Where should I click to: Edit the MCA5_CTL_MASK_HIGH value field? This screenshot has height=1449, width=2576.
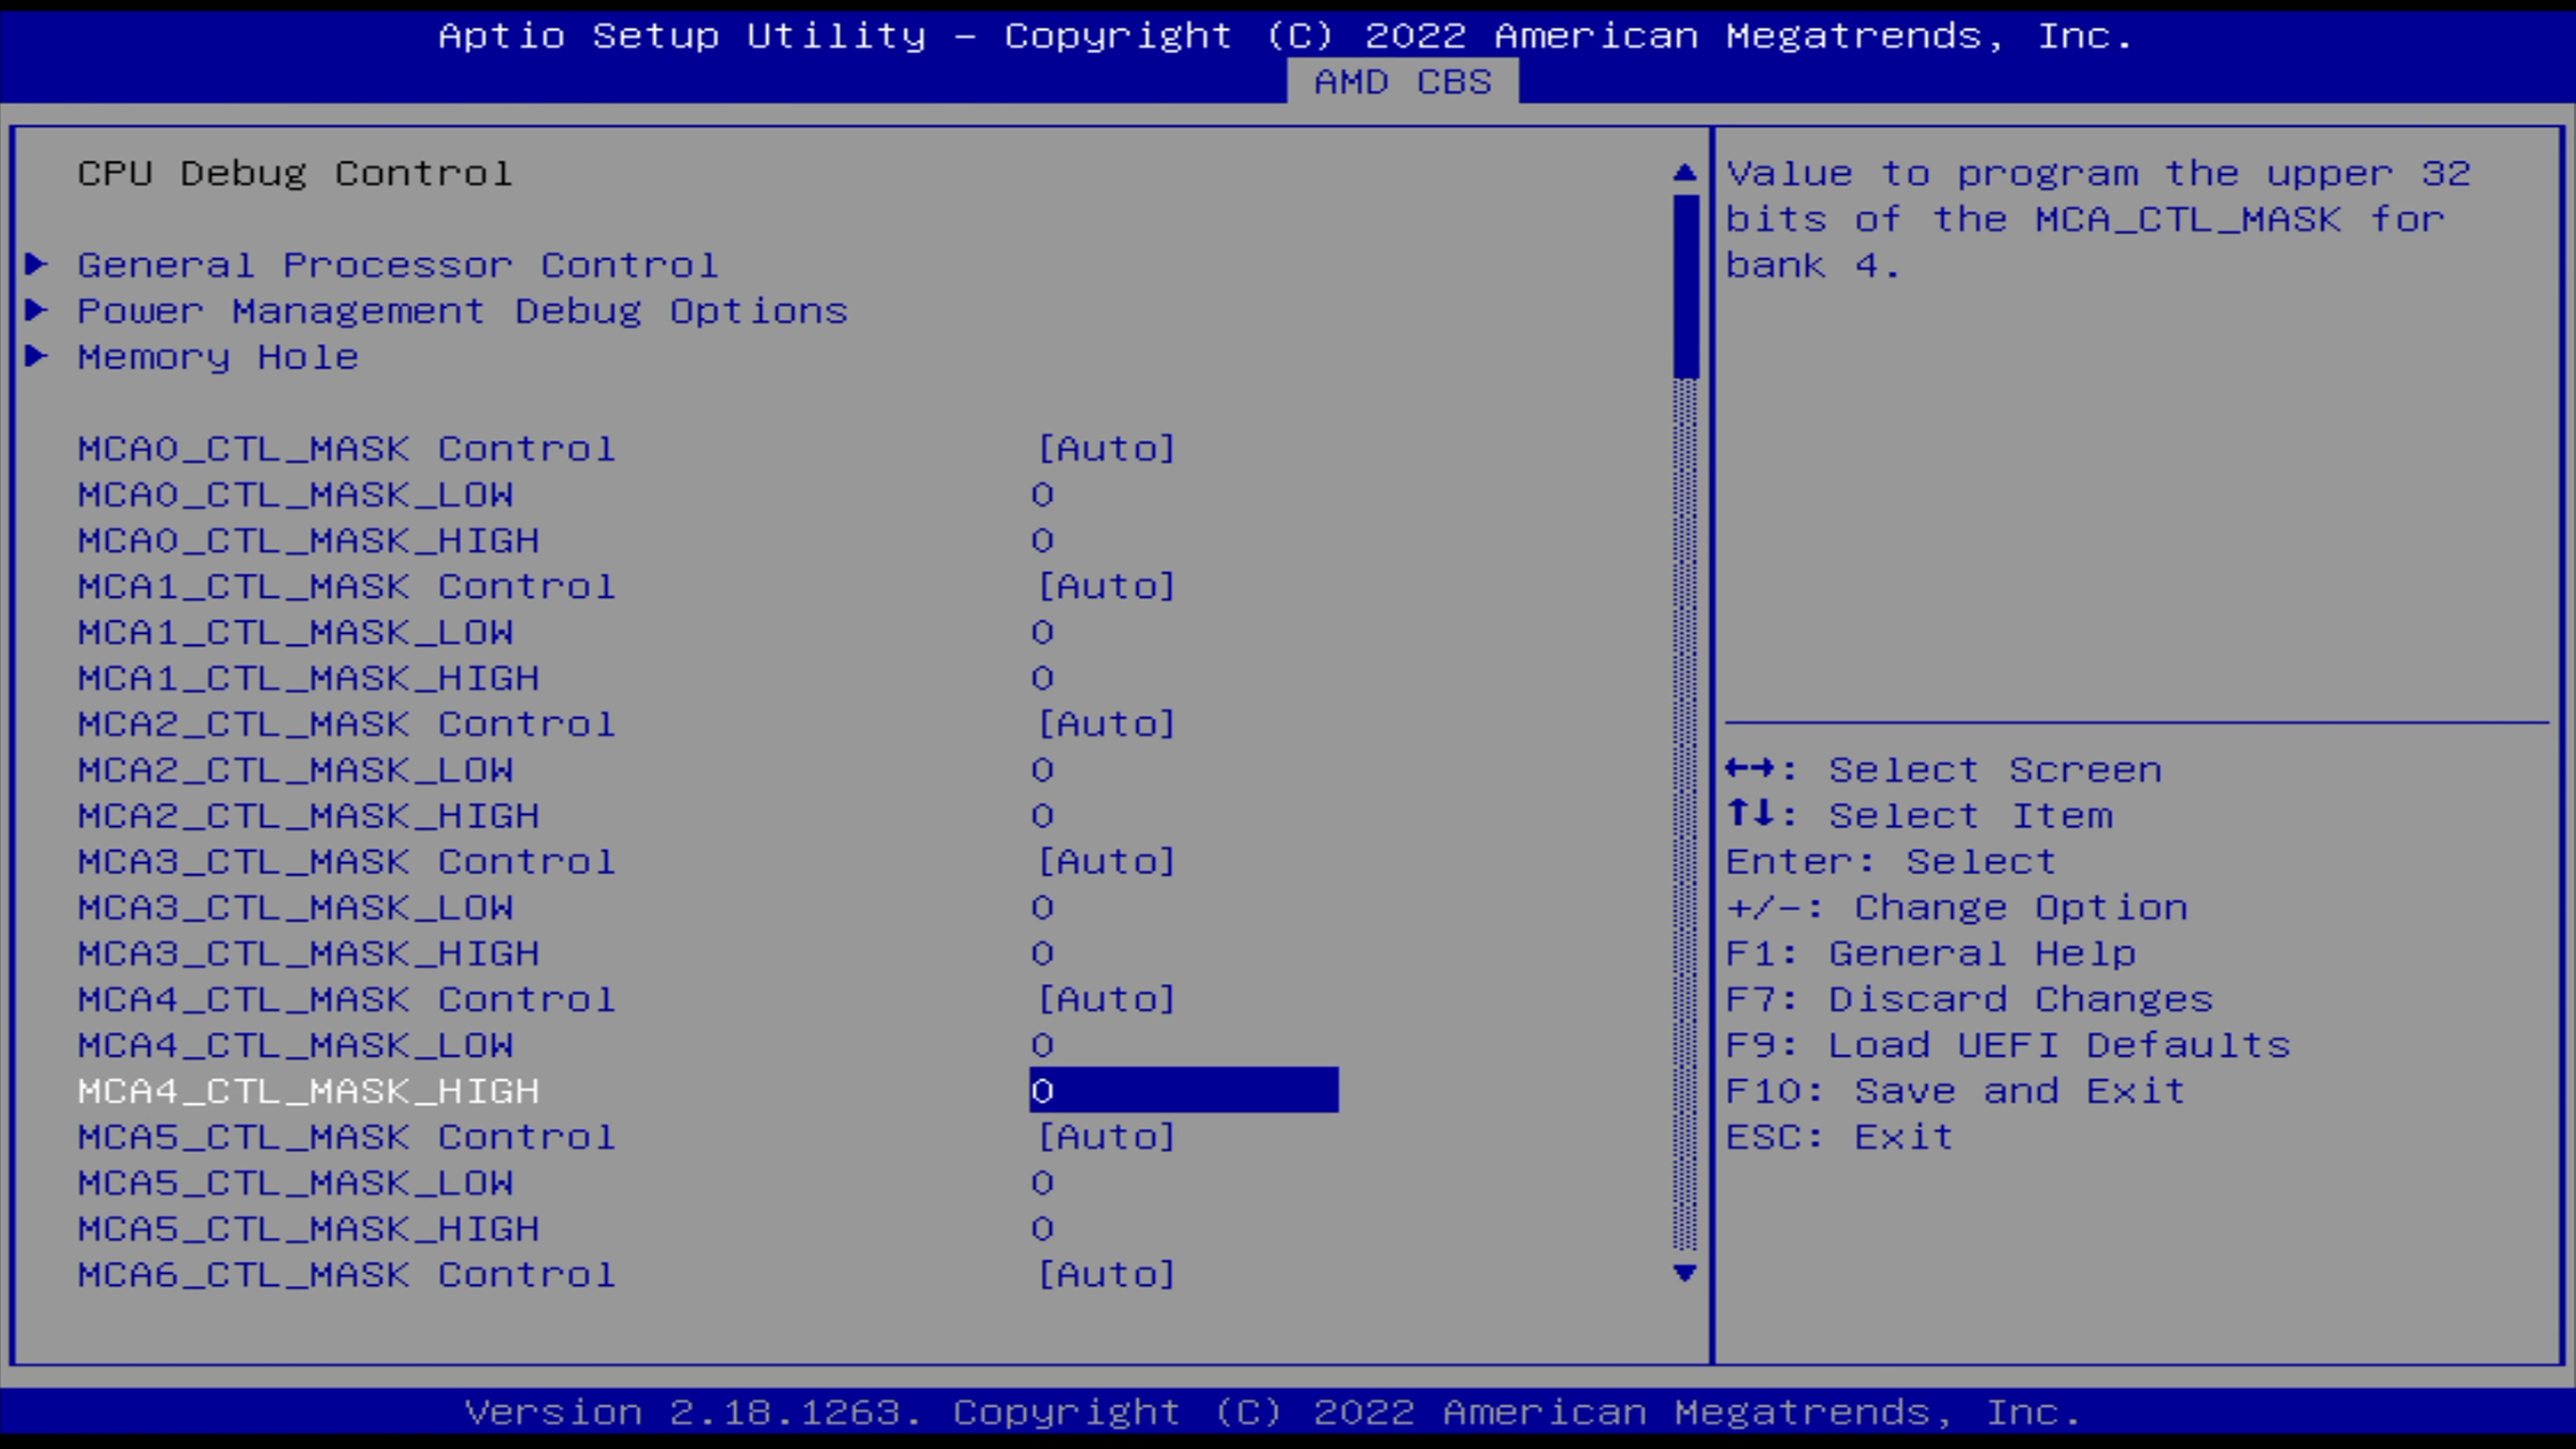(1042, 1229)
